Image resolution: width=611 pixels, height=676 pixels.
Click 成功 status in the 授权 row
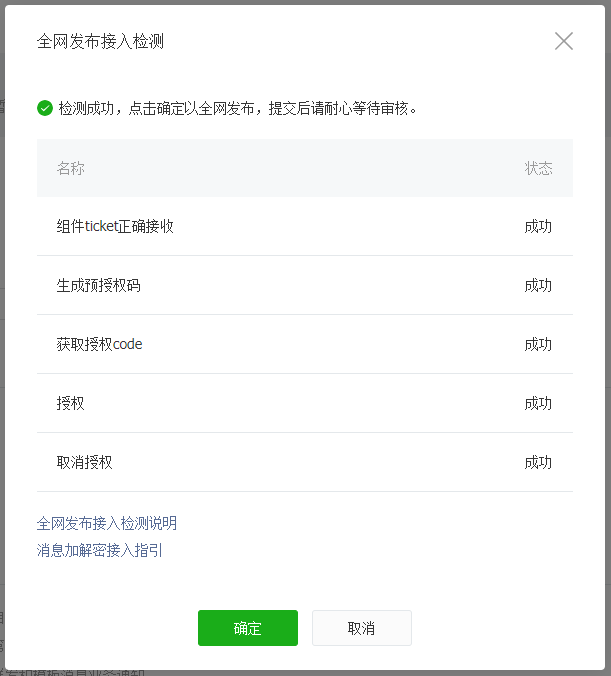[538, 403]
